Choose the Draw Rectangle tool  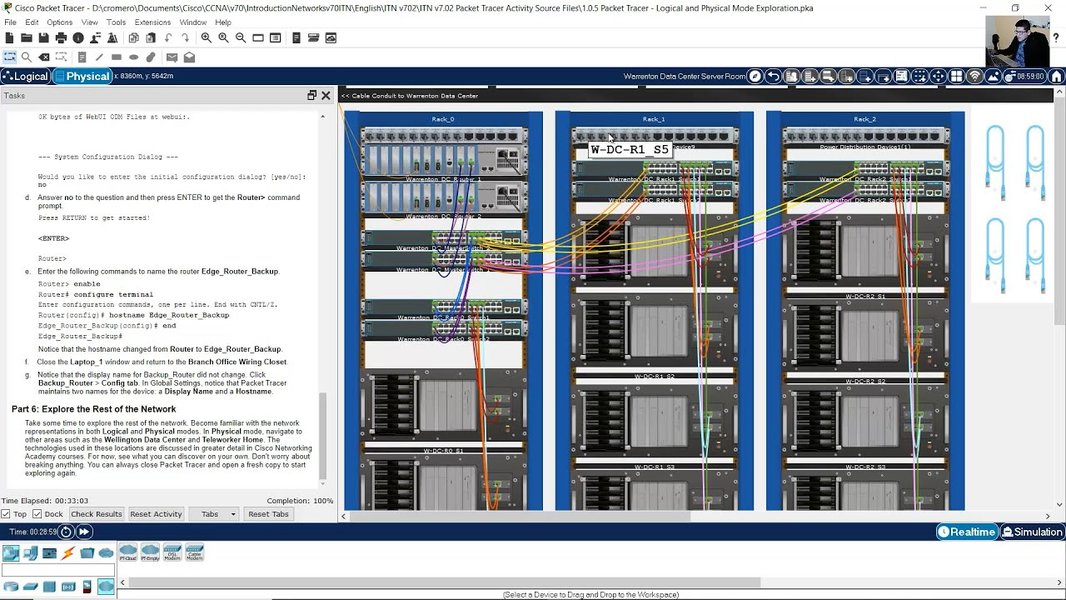116,57
